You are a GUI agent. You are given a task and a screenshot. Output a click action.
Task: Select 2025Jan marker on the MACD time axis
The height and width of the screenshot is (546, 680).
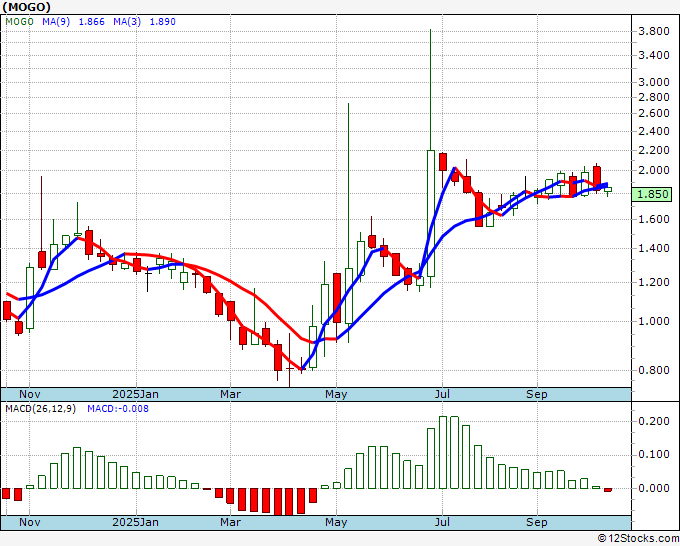click(x=135, y=522)
